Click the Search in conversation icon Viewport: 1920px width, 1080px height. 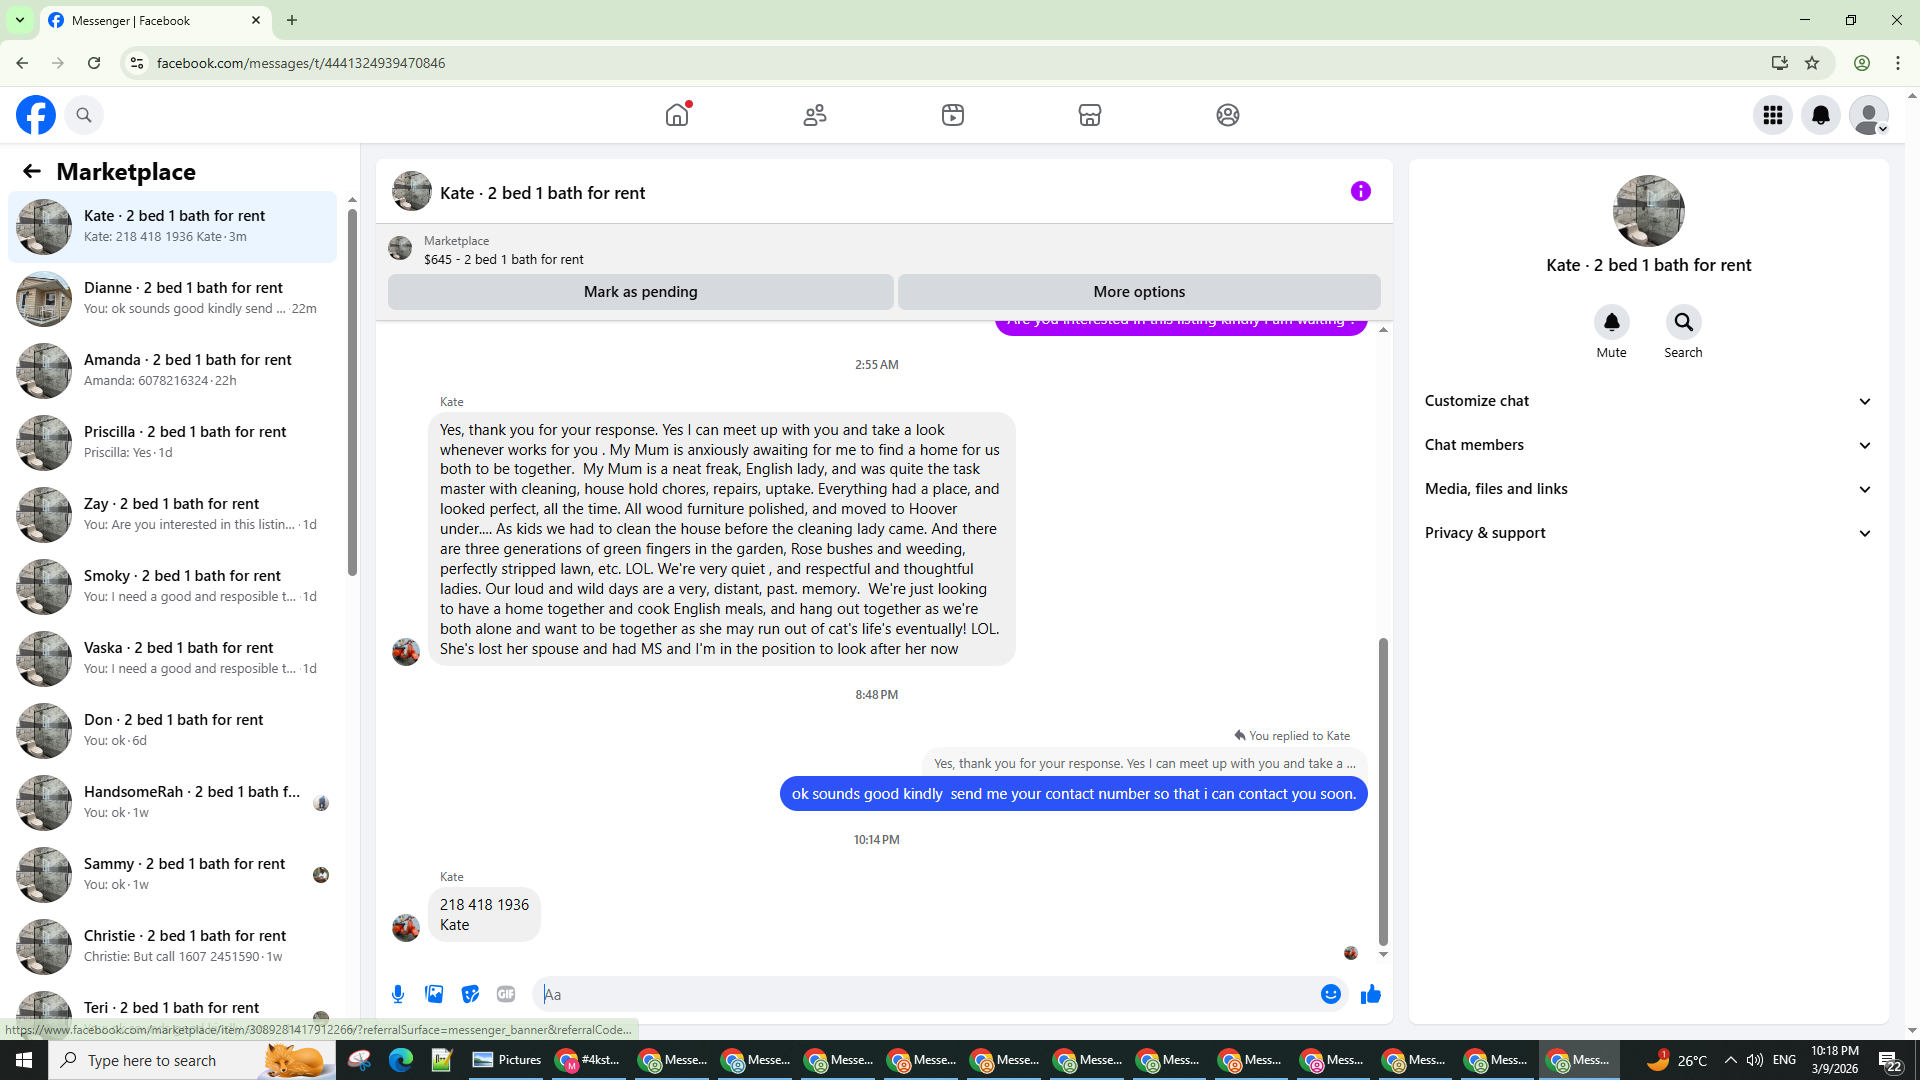coord(1683,322)
